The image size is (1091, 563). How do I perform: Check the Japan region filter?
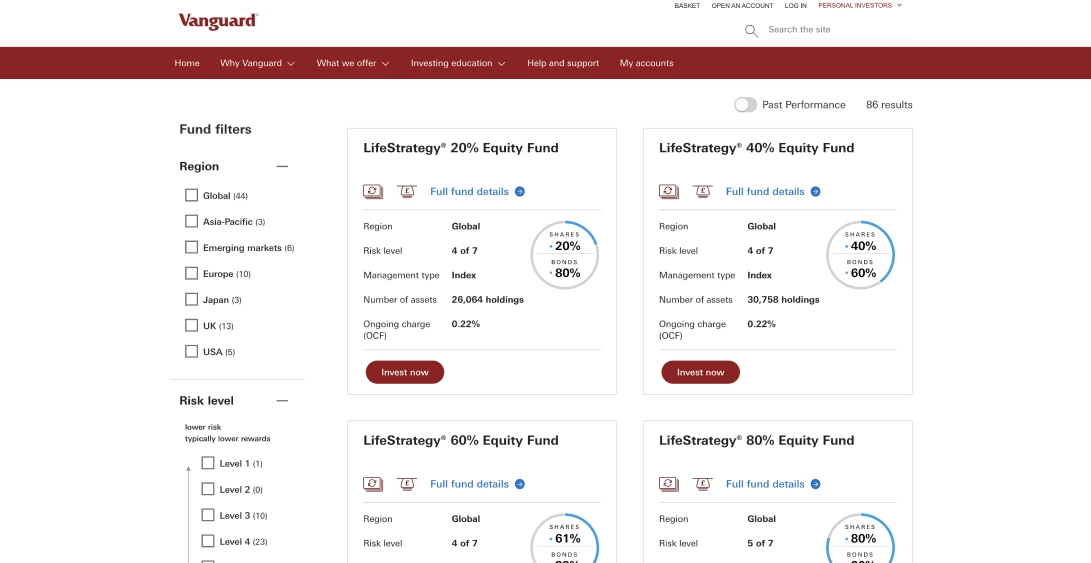191,299
